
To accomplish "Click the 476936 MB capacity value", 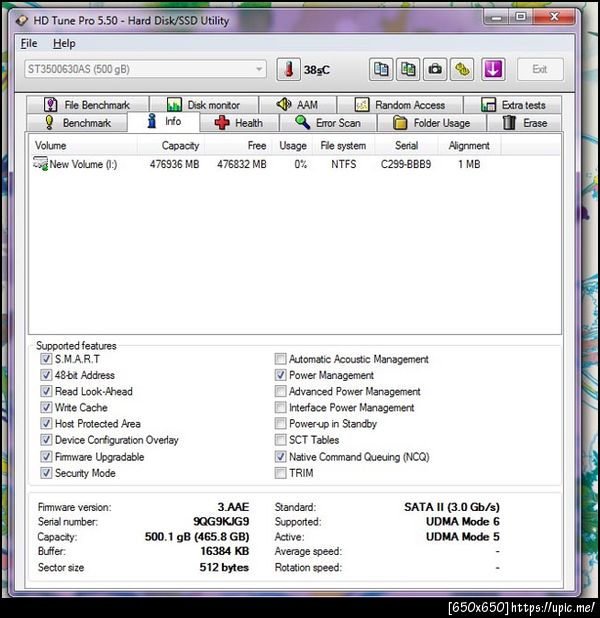I will 174,164.
